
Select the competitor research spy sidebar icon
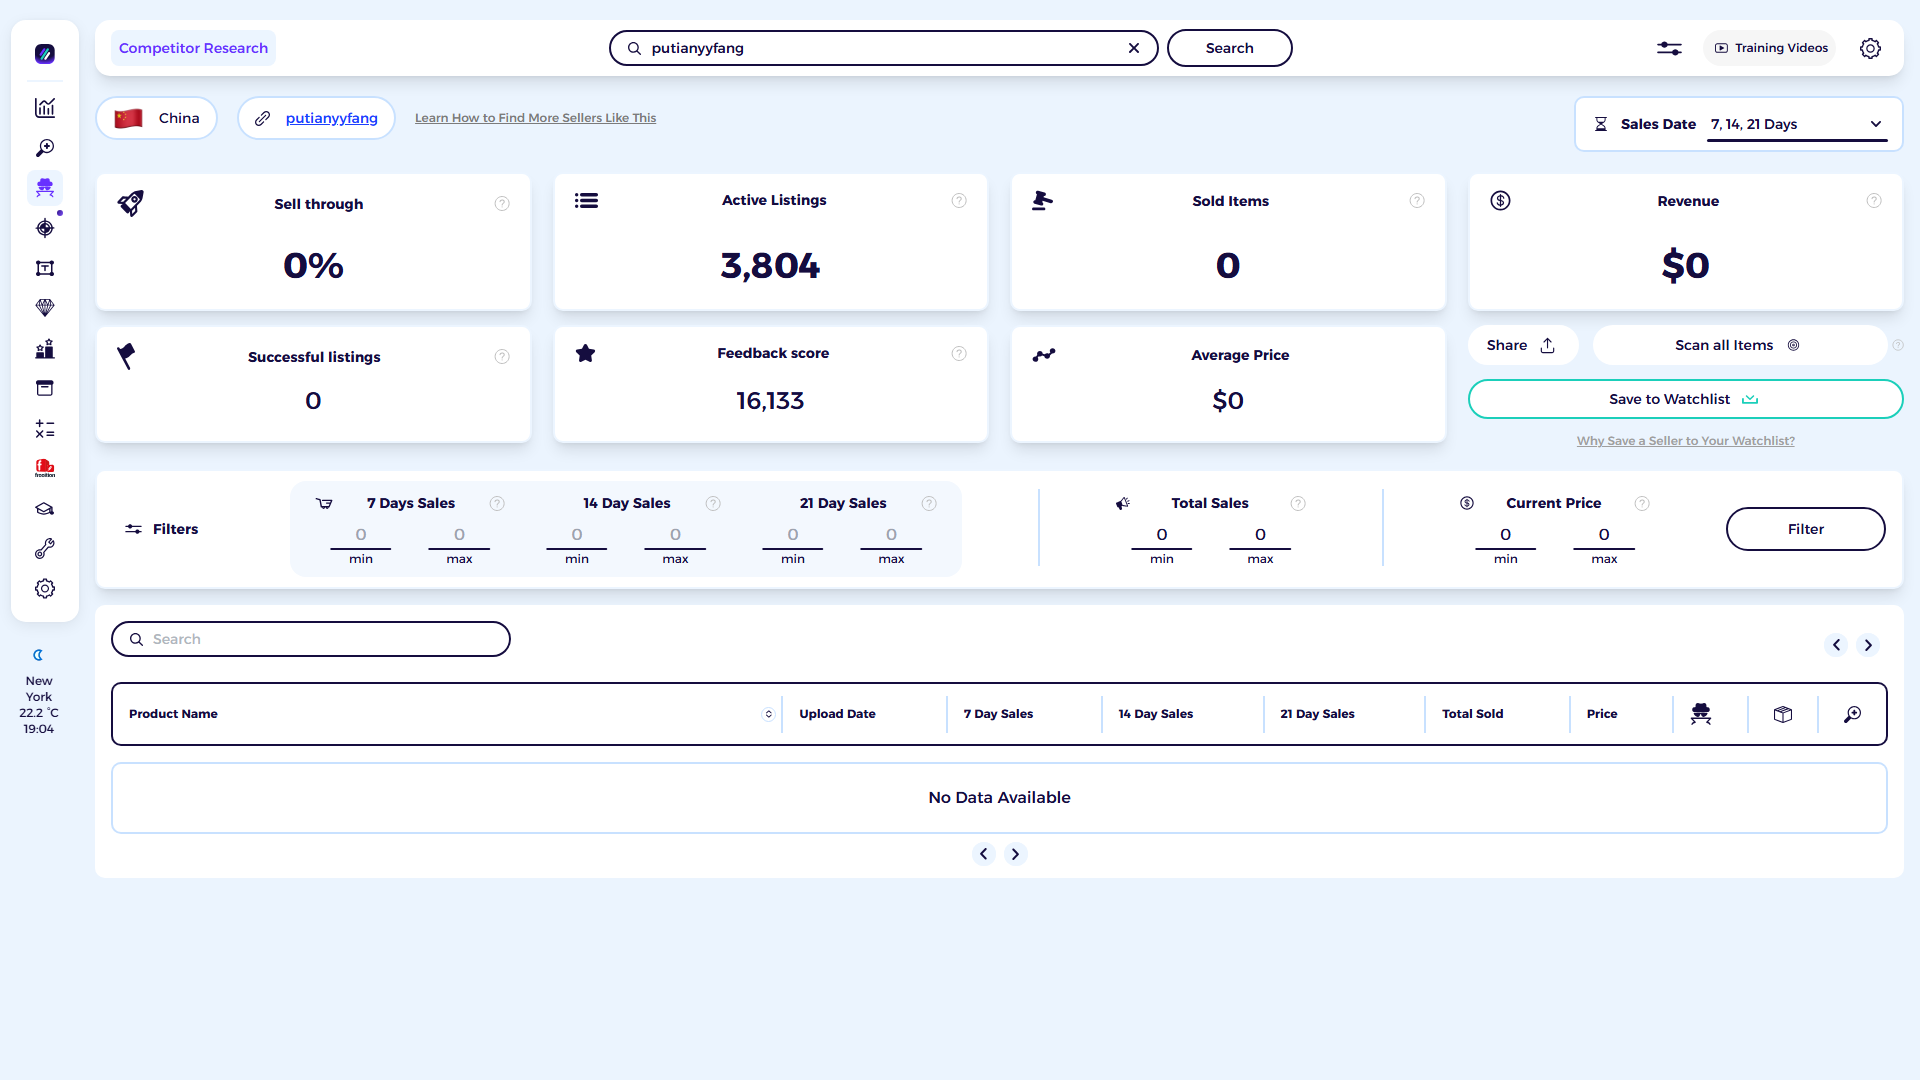click(x=45, y=188)
